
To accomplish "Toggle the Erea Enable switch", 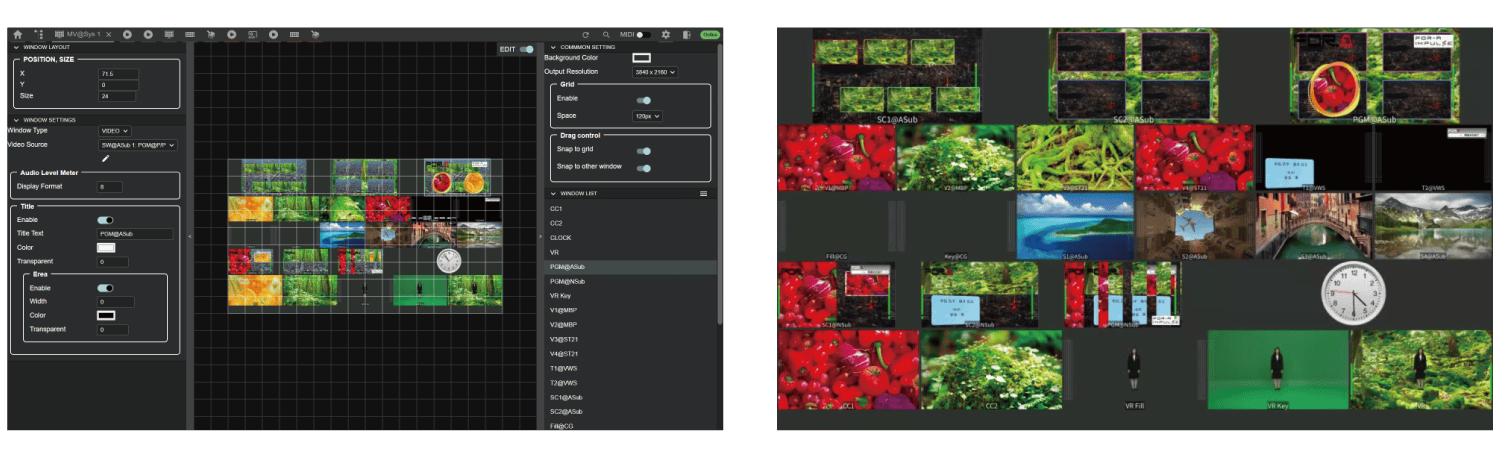I will coord(105,288).
